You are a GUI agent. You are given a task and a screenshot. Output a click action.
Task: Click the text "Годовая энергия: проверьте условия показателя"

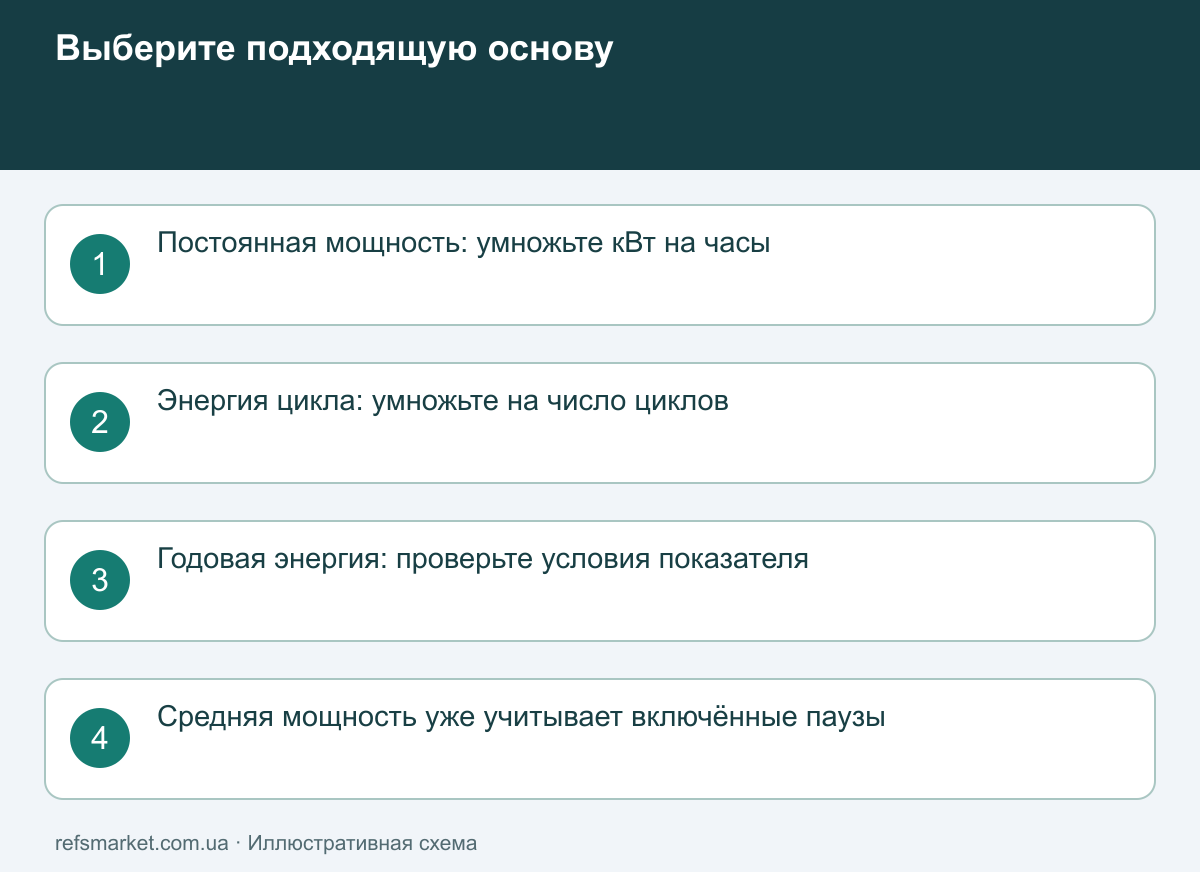click(x=483, y=559)
